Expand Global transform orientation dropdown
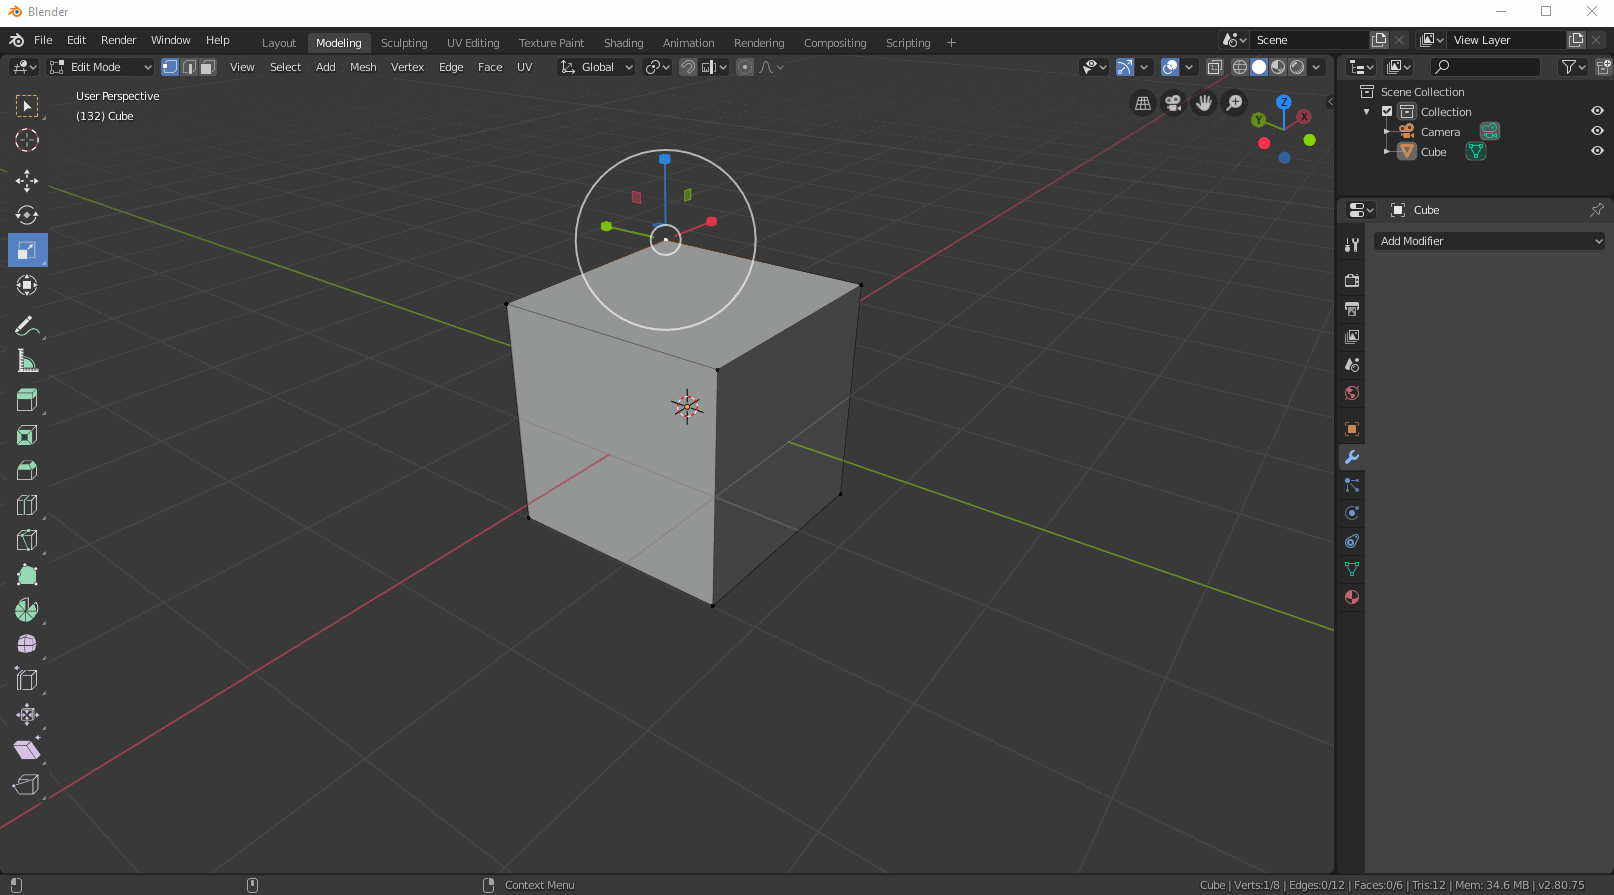1614x895 pixels. [x=597, y=67]
